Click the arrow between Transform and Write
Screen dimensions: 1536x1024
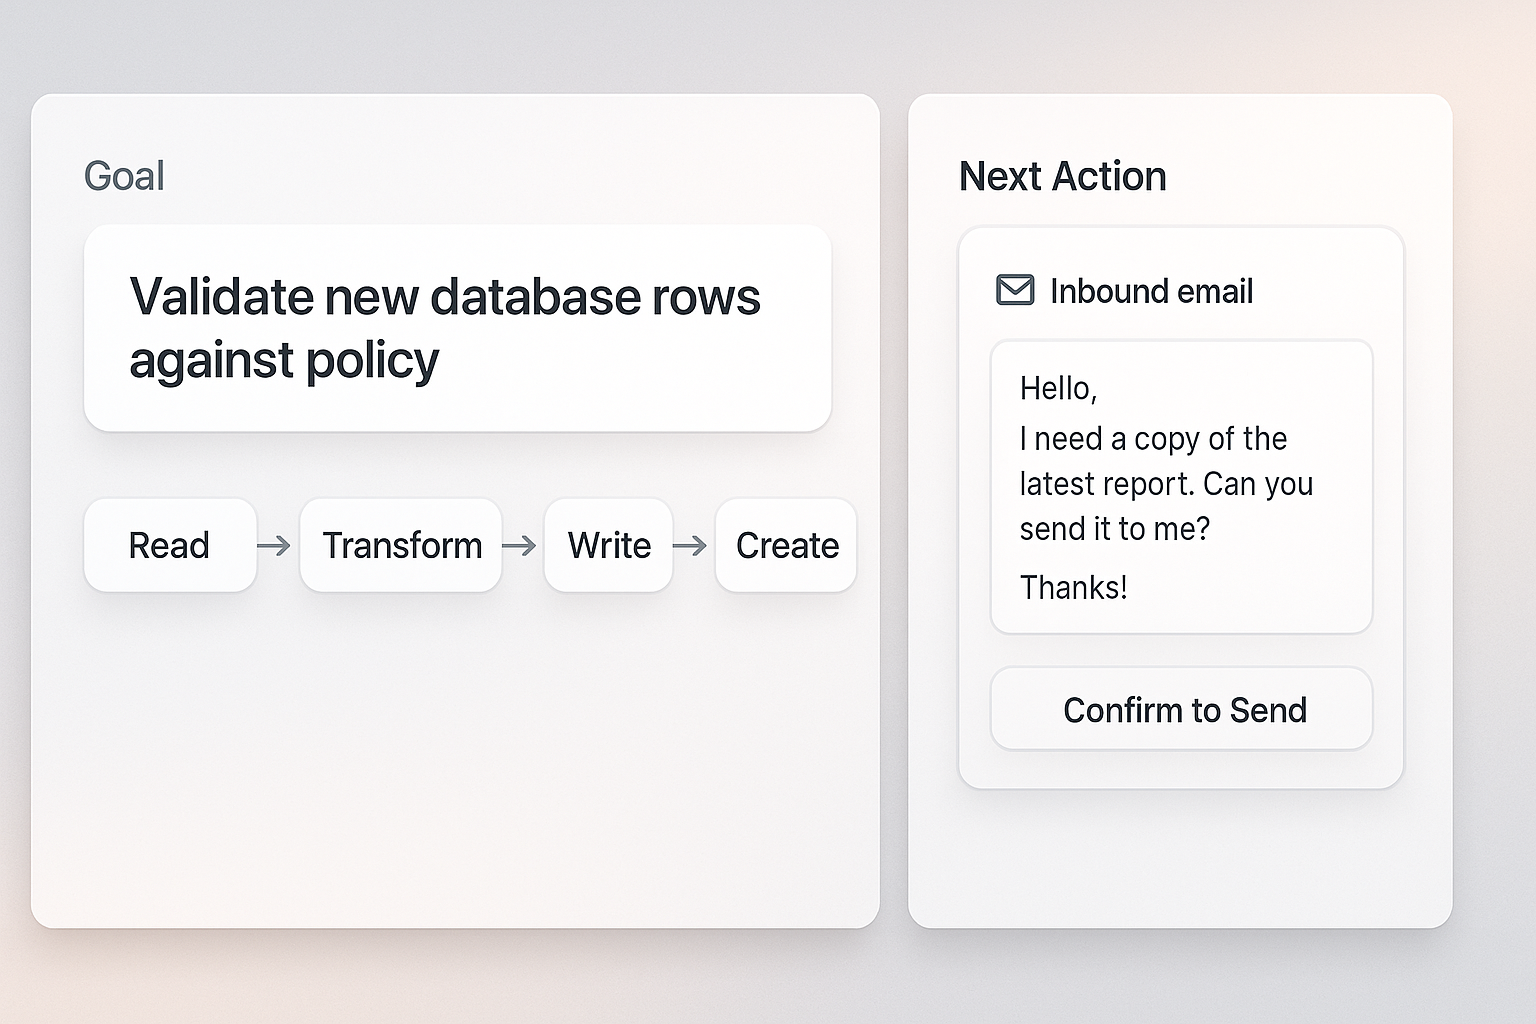click(519, 546)
